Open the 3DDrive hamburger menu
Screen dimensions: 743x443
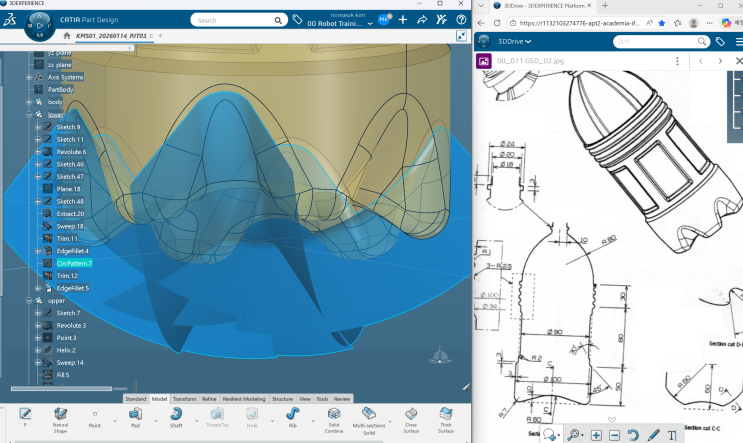[x=739, y=42]
